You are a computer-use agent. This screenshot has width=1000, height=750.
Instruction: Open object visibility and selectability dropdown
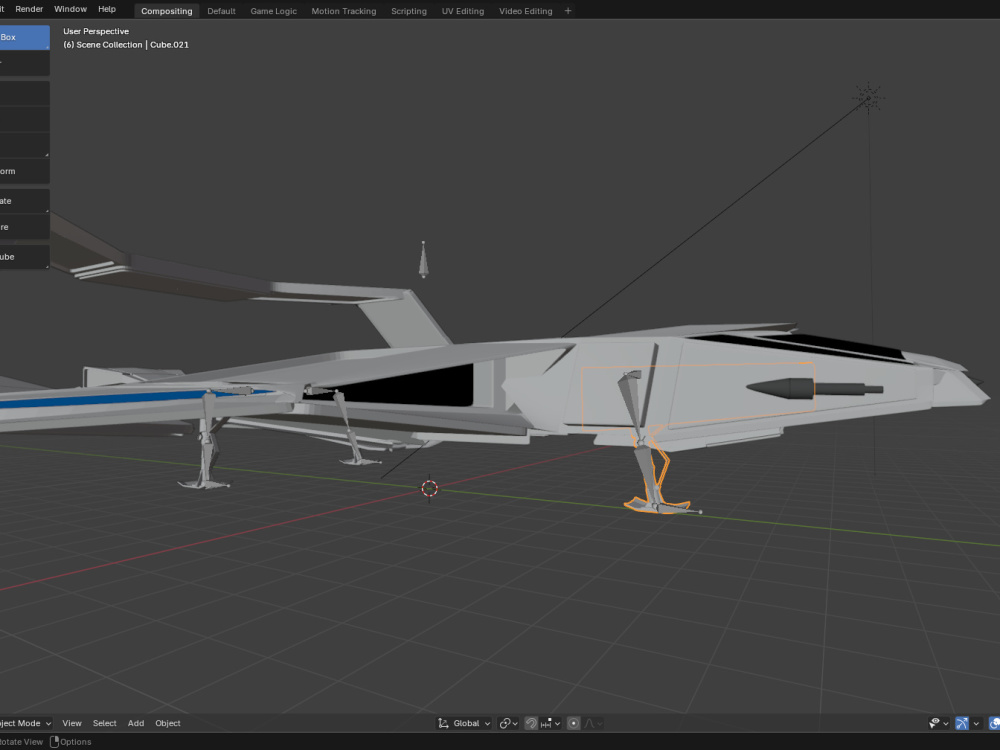coord(939,723)
